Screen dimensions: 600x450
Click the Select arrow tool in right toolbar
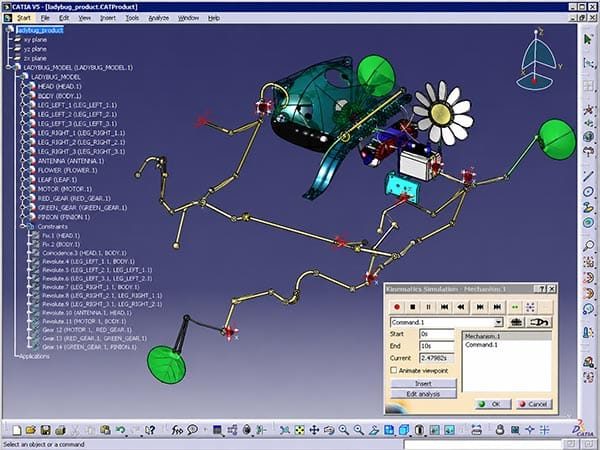[x=588, y=39]
